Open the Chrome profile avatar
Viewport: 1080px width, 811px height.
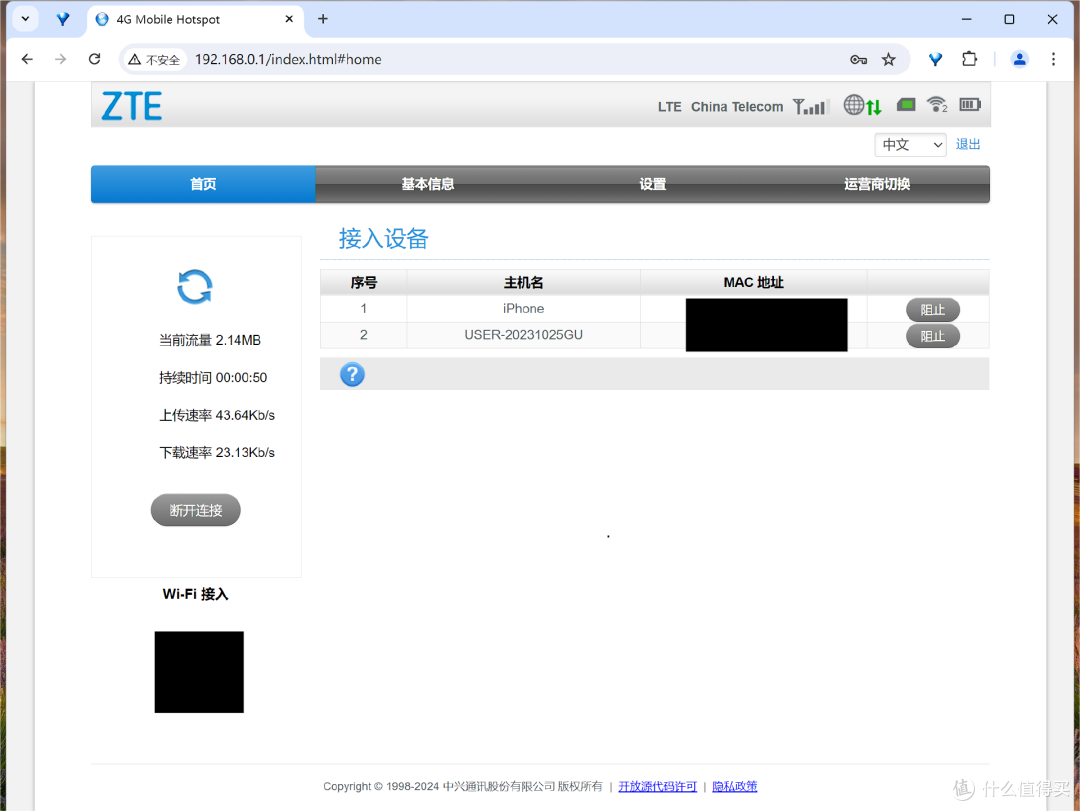pyautogui.click(x=1019, y=59)
